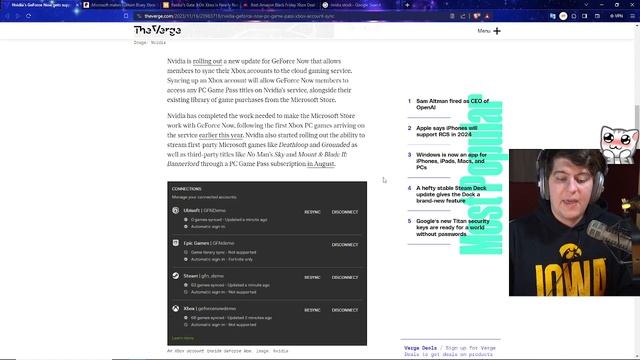The height and width of the screenshot is (360, 640).
Task: Open the reader mode icon in address bar
Action: (x=452, y=16)
